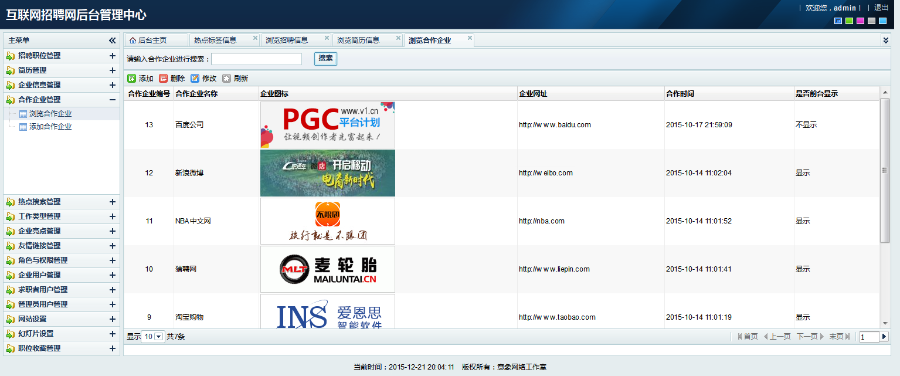Go to previous page (上一页) in pager
The height and width of the screenshot is (376, 900).
coord(777,336)
